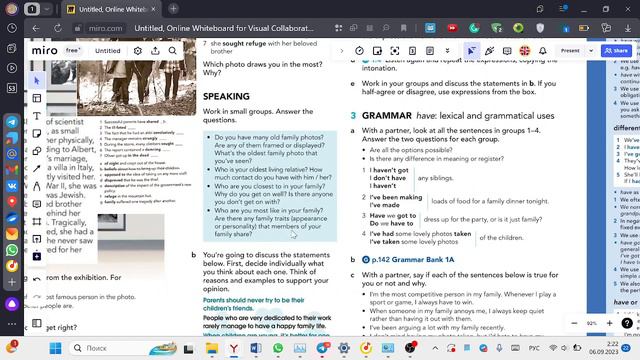Search the board with magnifier icon
The image size is (640, 360).
(173, 51)
